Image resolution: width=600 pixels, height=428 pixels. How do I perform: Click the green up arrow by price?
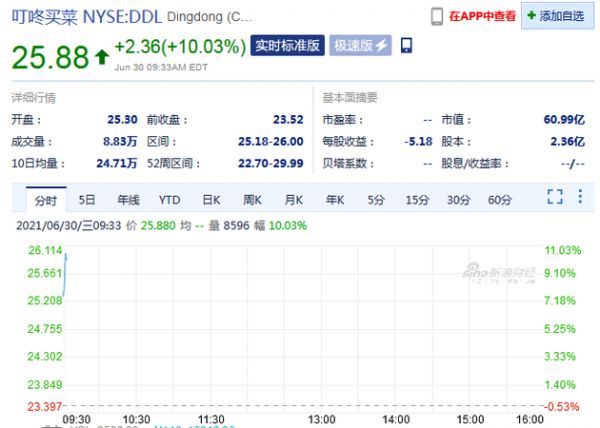pyautogui.click(x=102, y=57)
